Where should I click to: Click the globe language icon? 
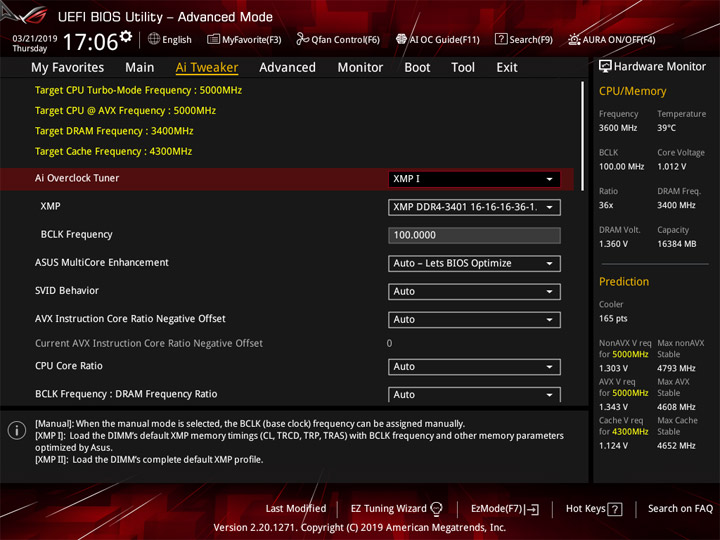click(x=154, y=39)
